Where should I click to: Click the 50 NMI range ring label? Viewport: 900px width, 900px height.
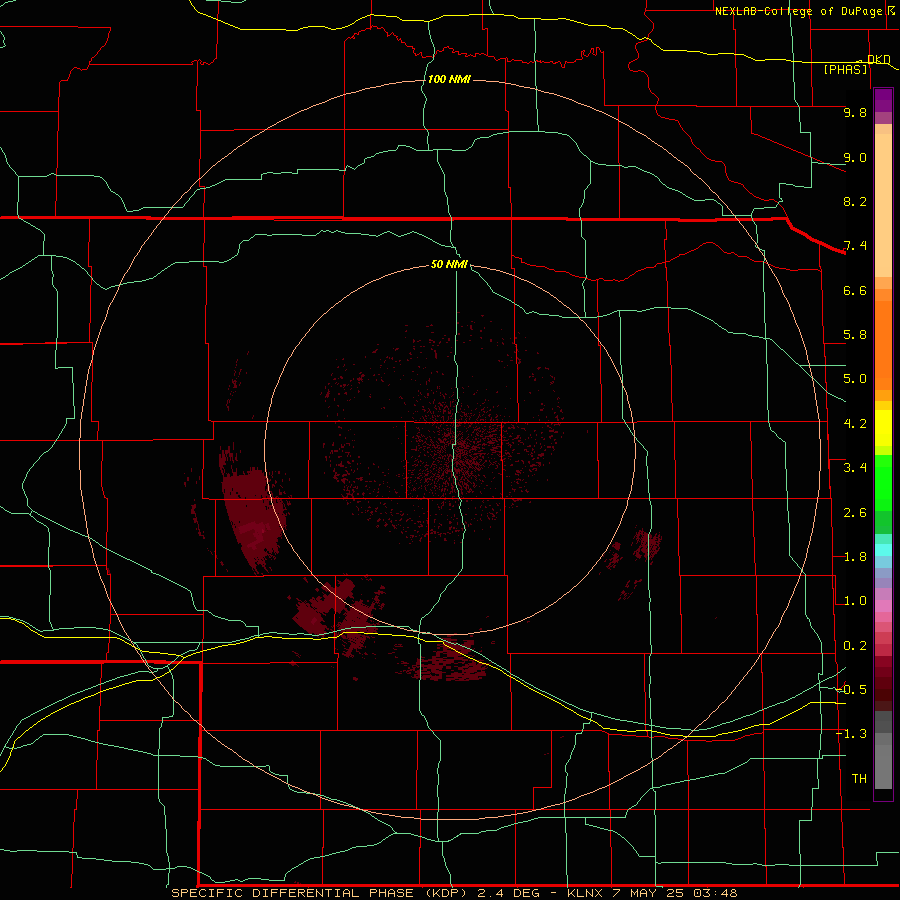point(449,264)
